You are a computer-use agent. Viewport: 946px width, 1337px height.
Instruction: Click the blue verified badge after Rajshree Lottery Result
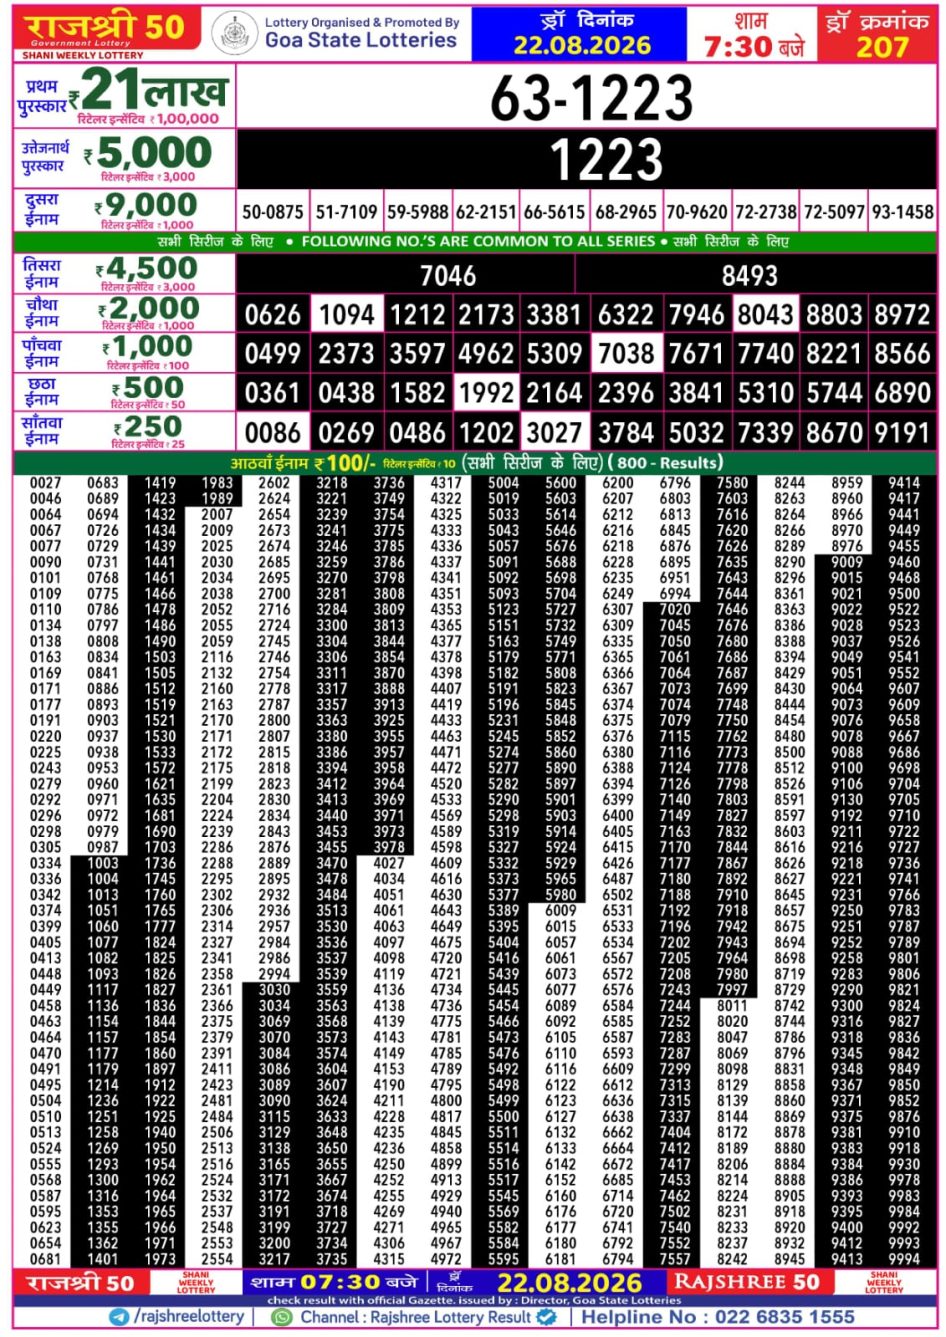tap(547, 1317)
